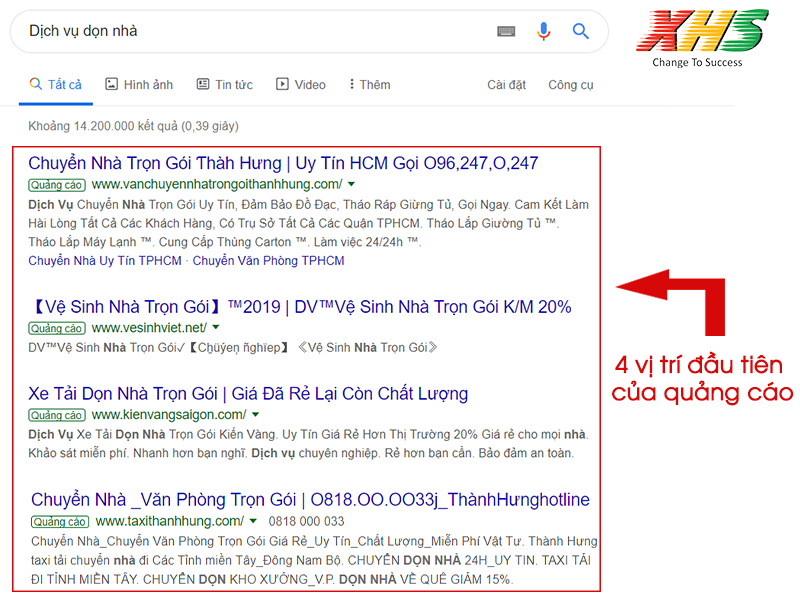Click the news icon beside Tin tức
Image resolution: width=800 pixels, height=600 pixels.
[203, 84]
